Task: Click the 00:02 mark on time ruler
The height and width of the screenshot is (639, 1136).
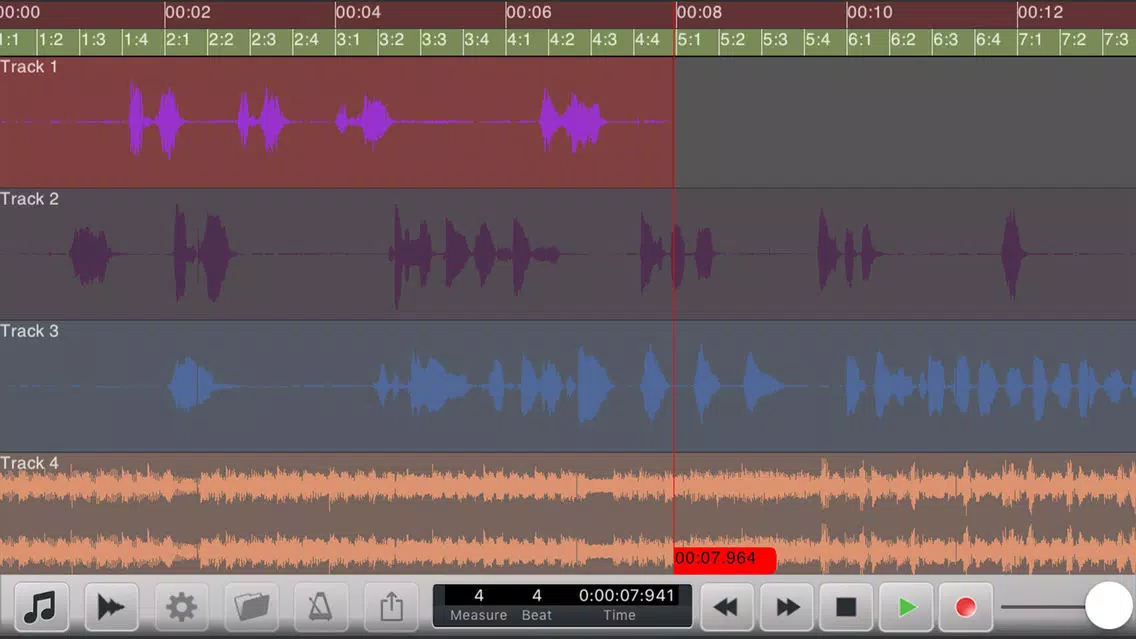Action: (x=188, y=12)
